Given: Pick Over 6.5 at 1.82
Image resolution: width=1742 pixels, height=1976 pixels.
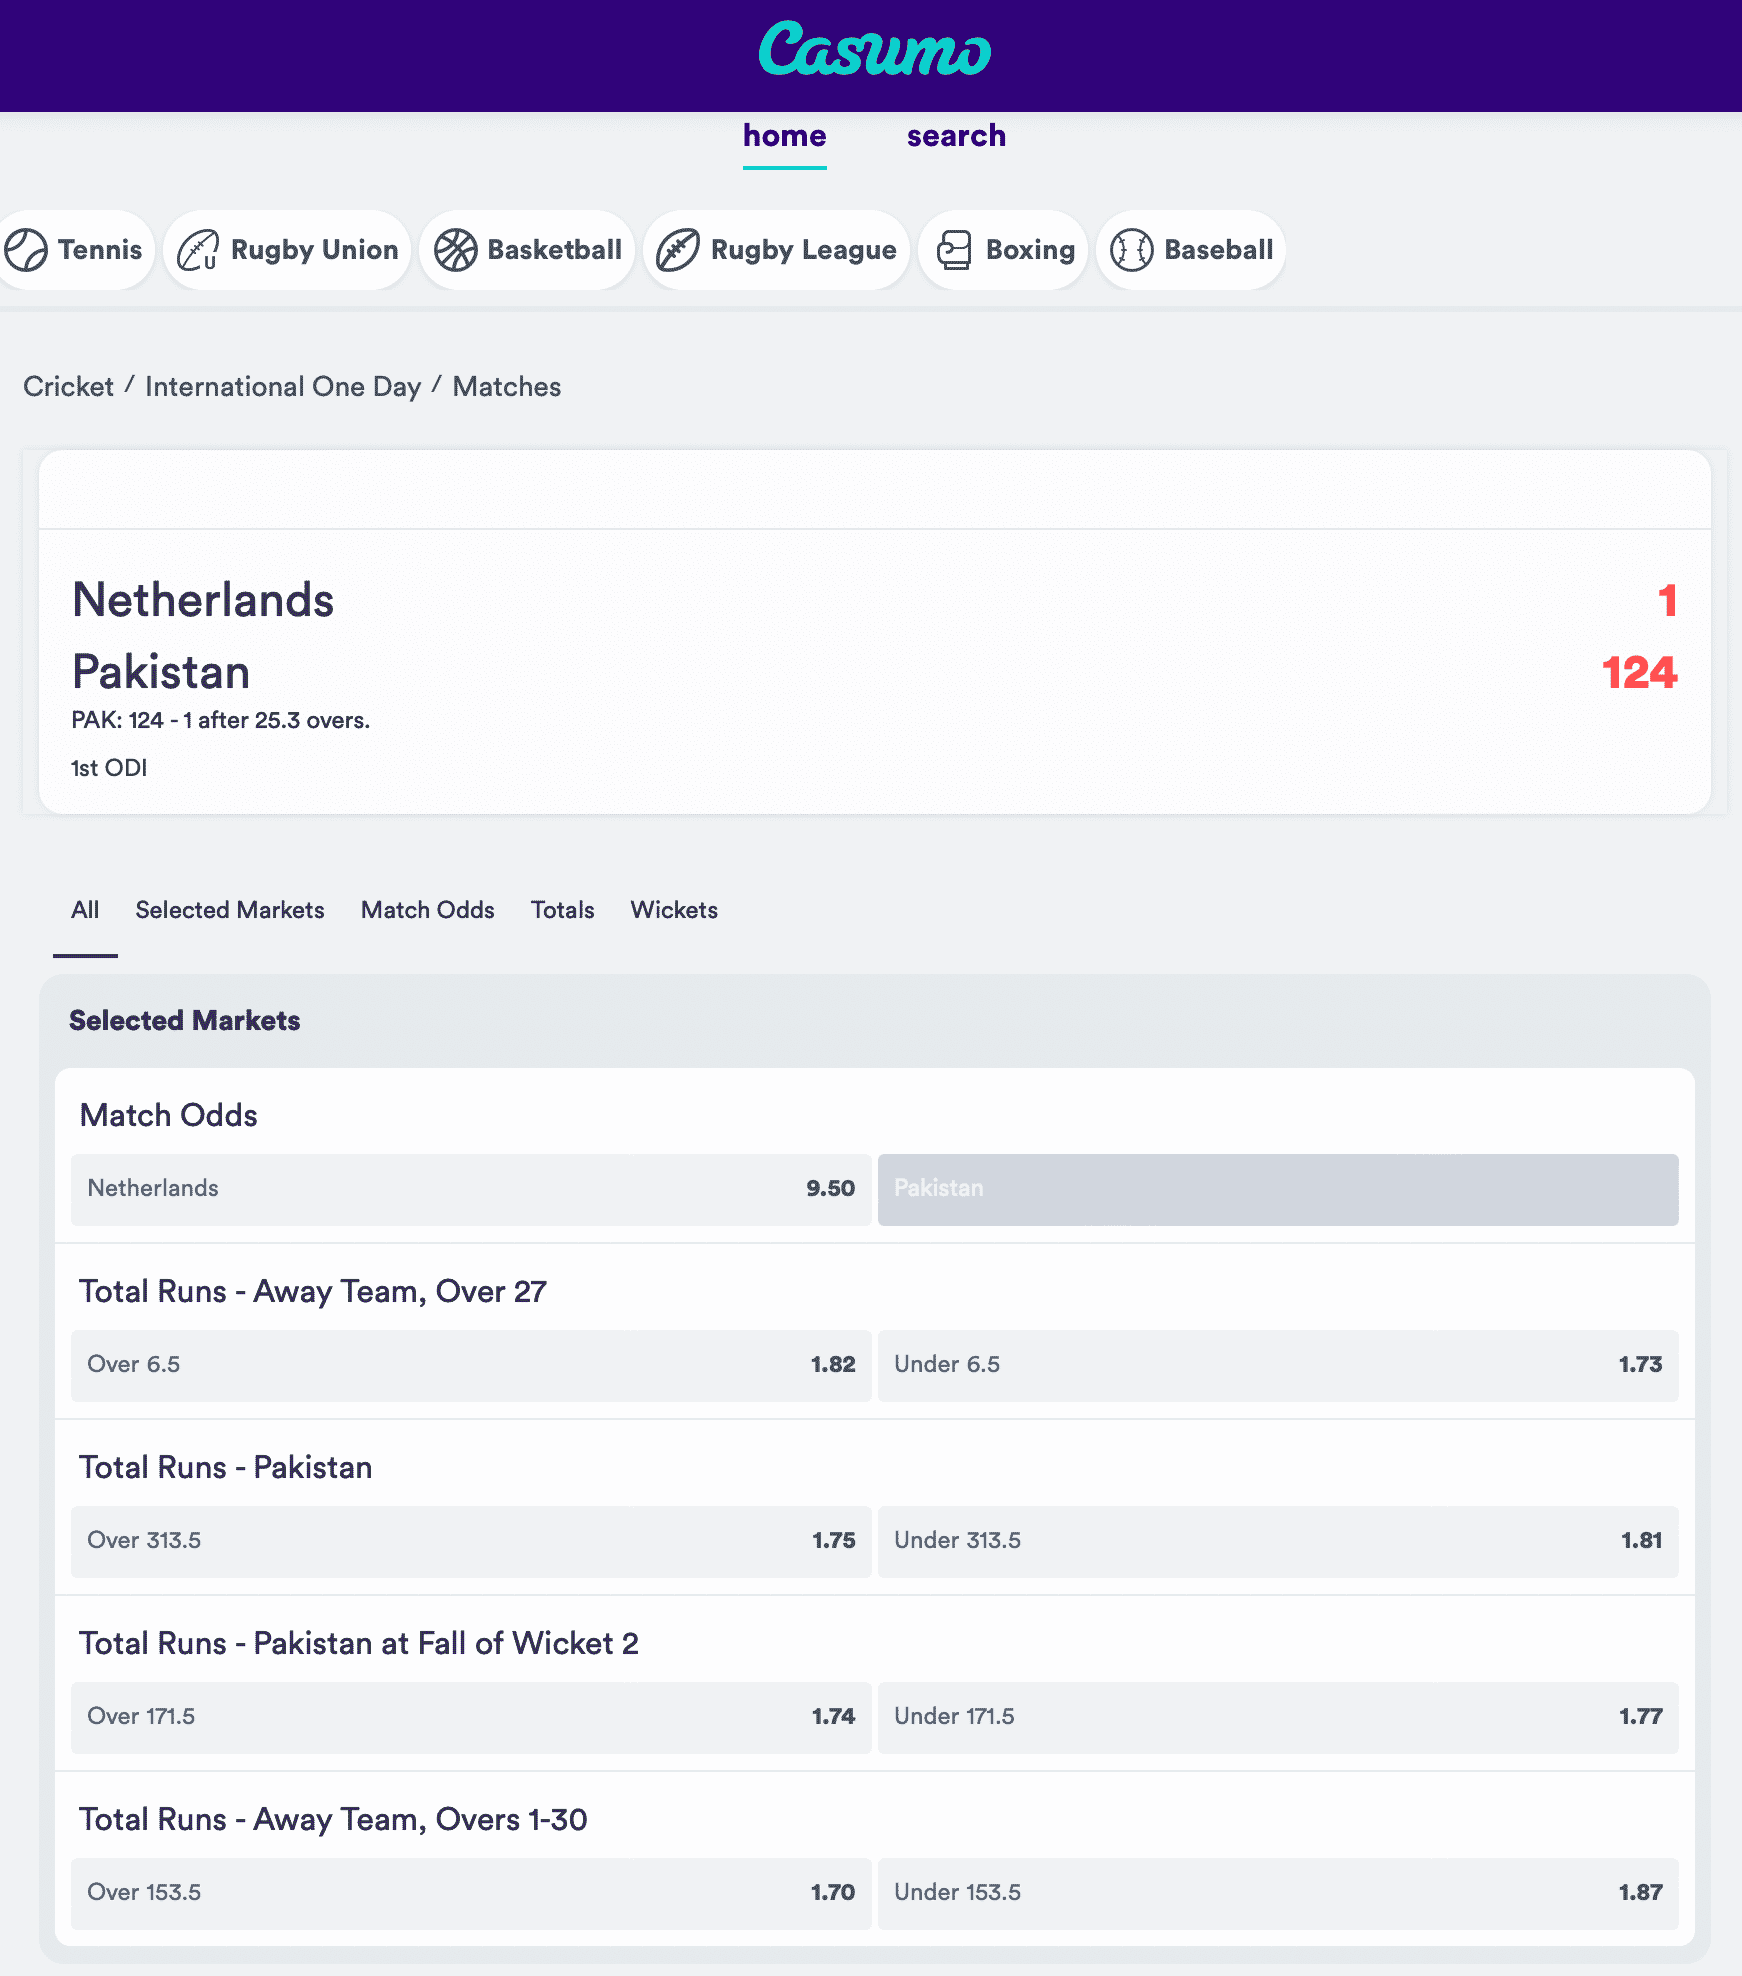Looking at the screenshot, I should tap(471, 1365).
